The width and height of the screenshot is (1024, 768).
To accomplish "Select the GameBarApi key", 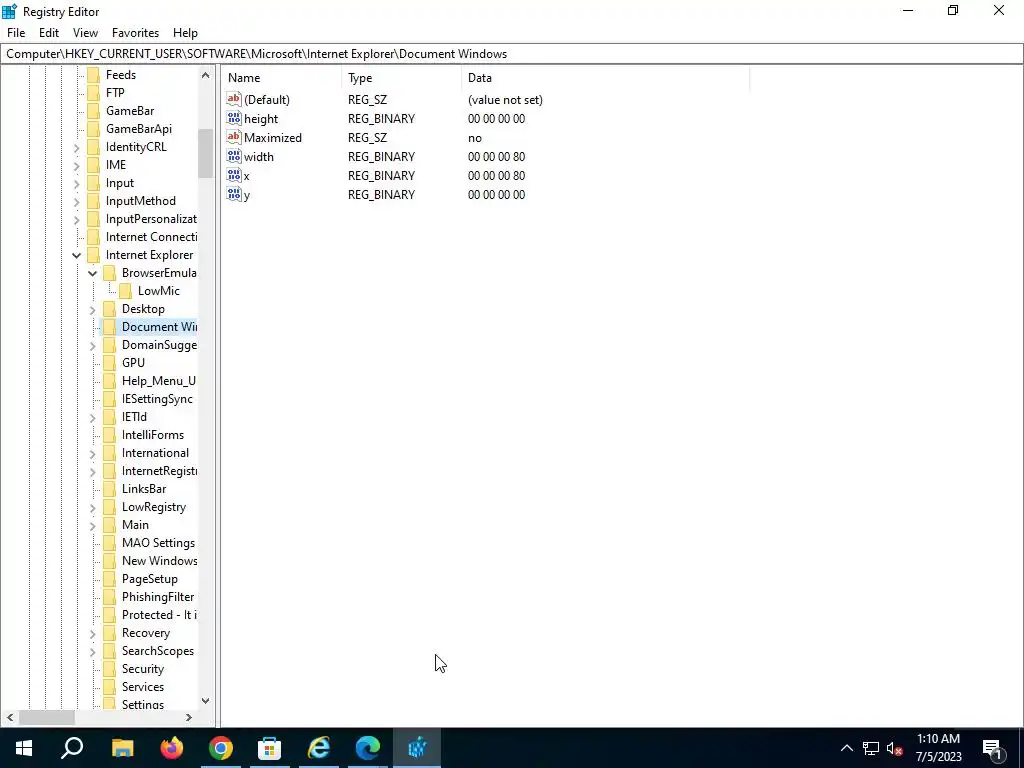I will (139, 129).
